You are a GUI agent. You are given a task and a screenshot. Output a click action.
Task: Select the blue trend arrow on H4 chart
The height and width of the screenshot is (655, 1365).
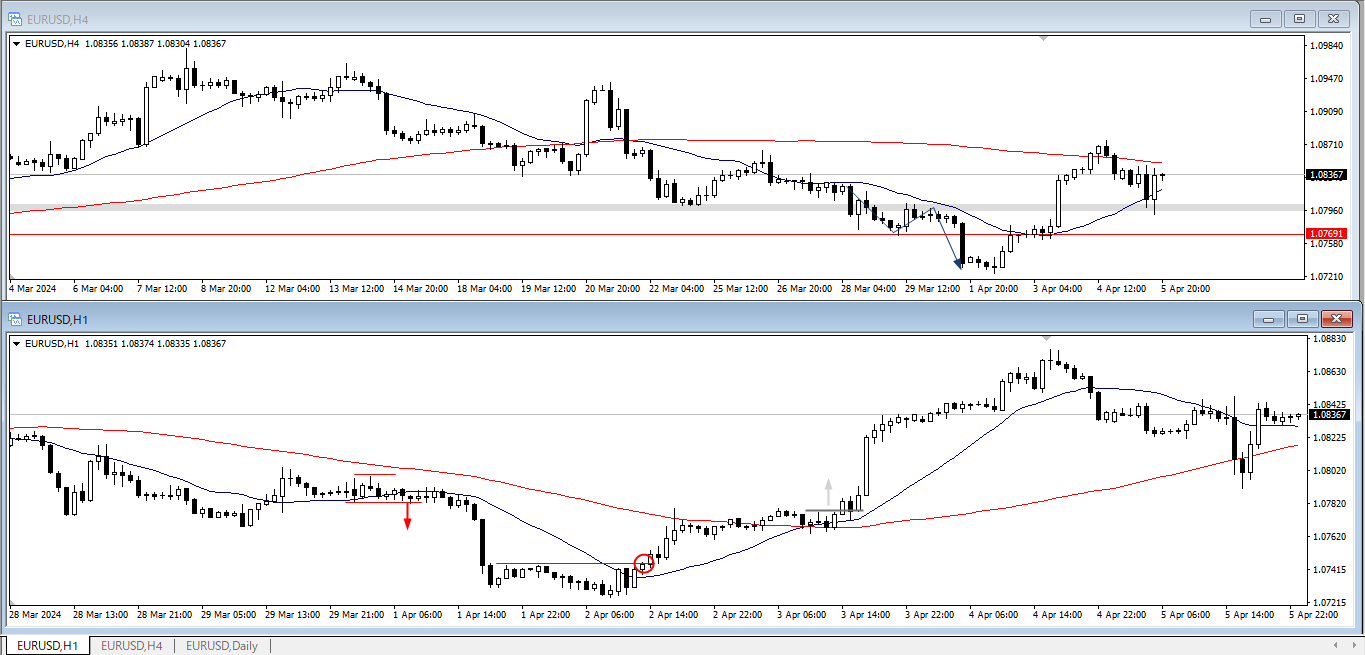[947, 240]
